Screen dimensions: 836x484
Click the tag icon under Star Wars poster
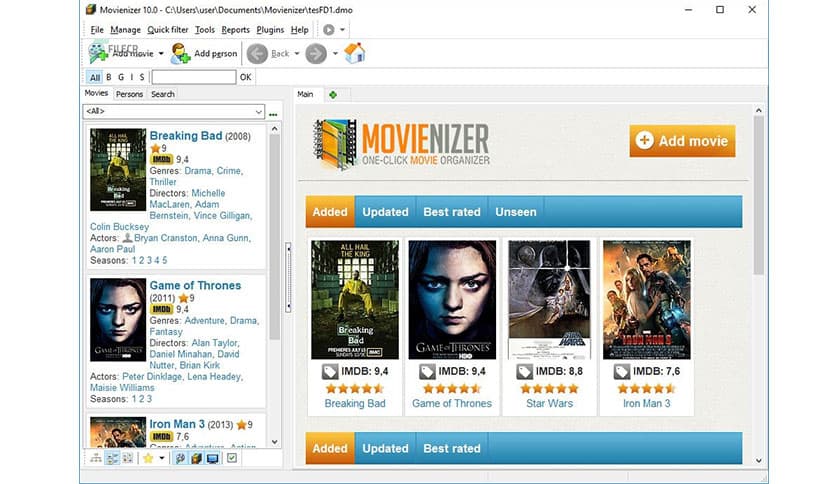525,372
